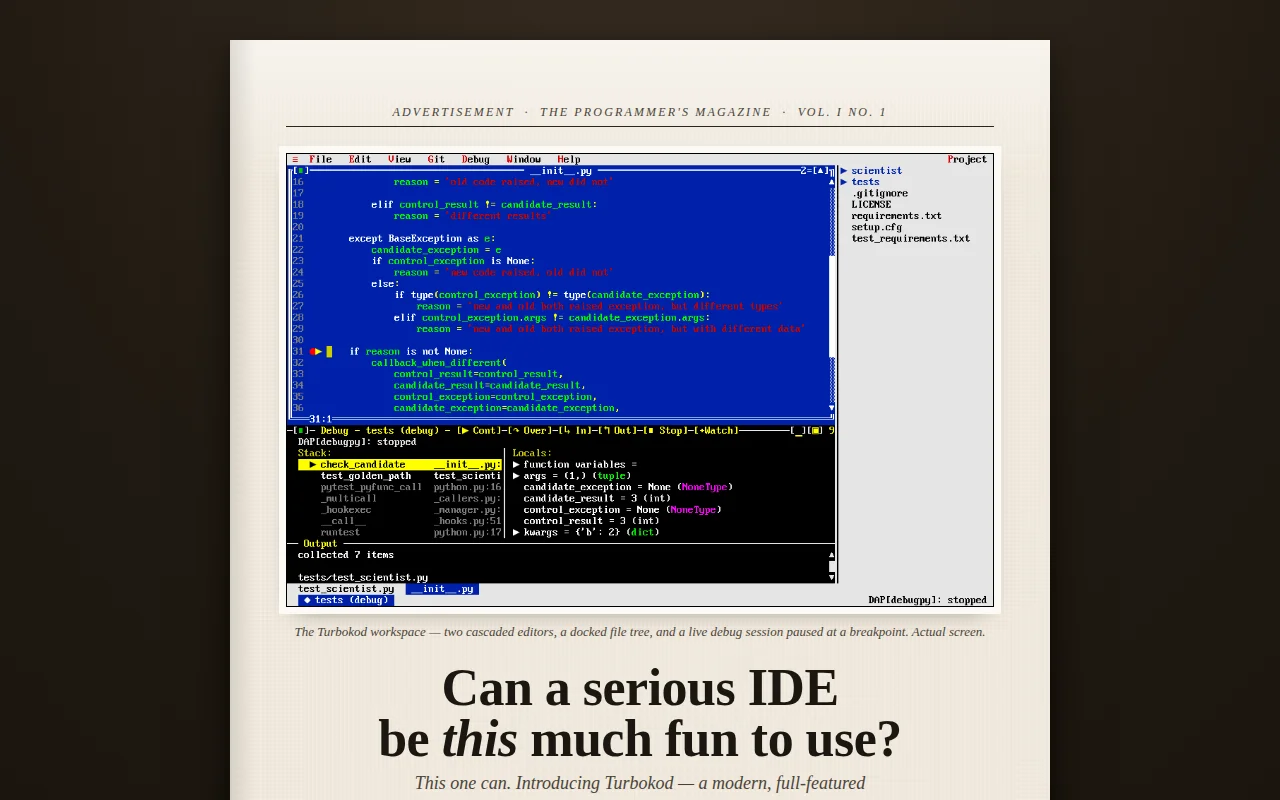Viewport: 1280px width, 800px height.
Task: Click control_exception = None in Locals
Action: pos(622,509)
